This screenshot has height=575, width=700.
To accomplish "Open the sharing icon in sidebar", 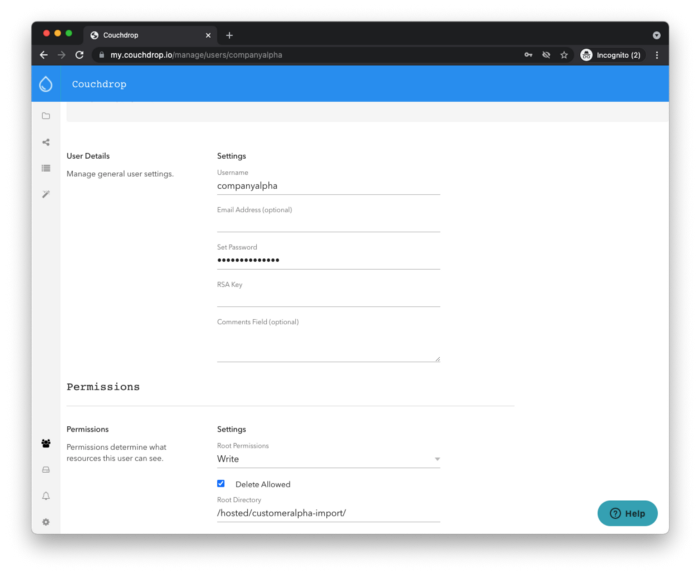I will tap(46, 142).
